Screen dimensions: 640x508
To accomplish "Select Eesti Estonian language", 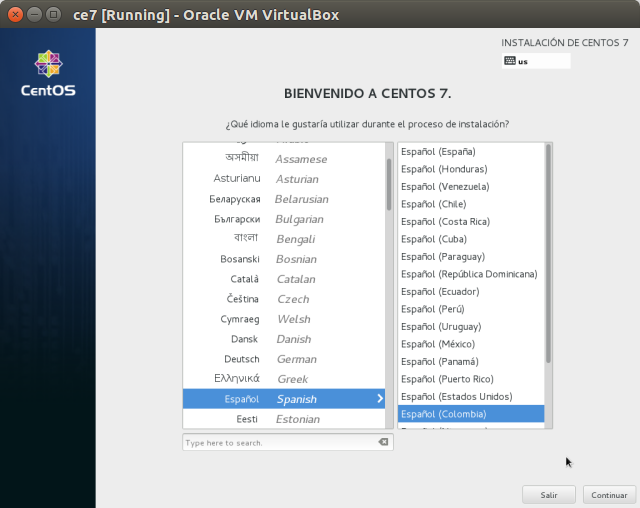I will (284, 419).
